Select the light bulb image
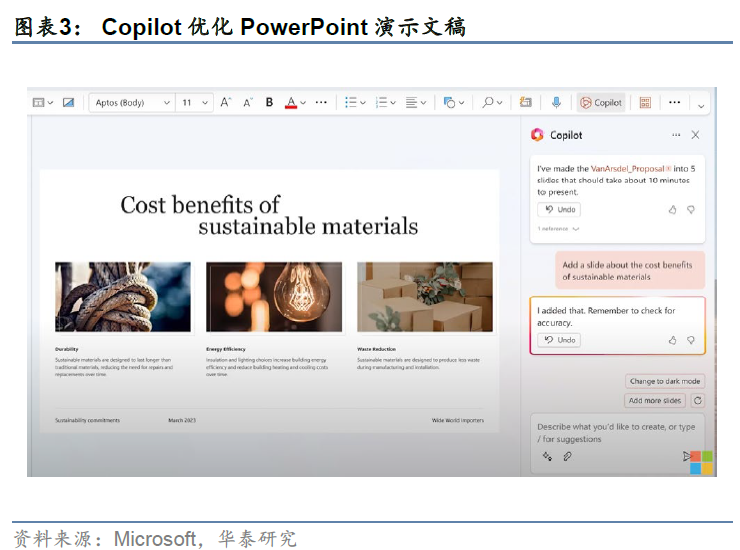Screen dimensions: 740x550 [274, 297]
